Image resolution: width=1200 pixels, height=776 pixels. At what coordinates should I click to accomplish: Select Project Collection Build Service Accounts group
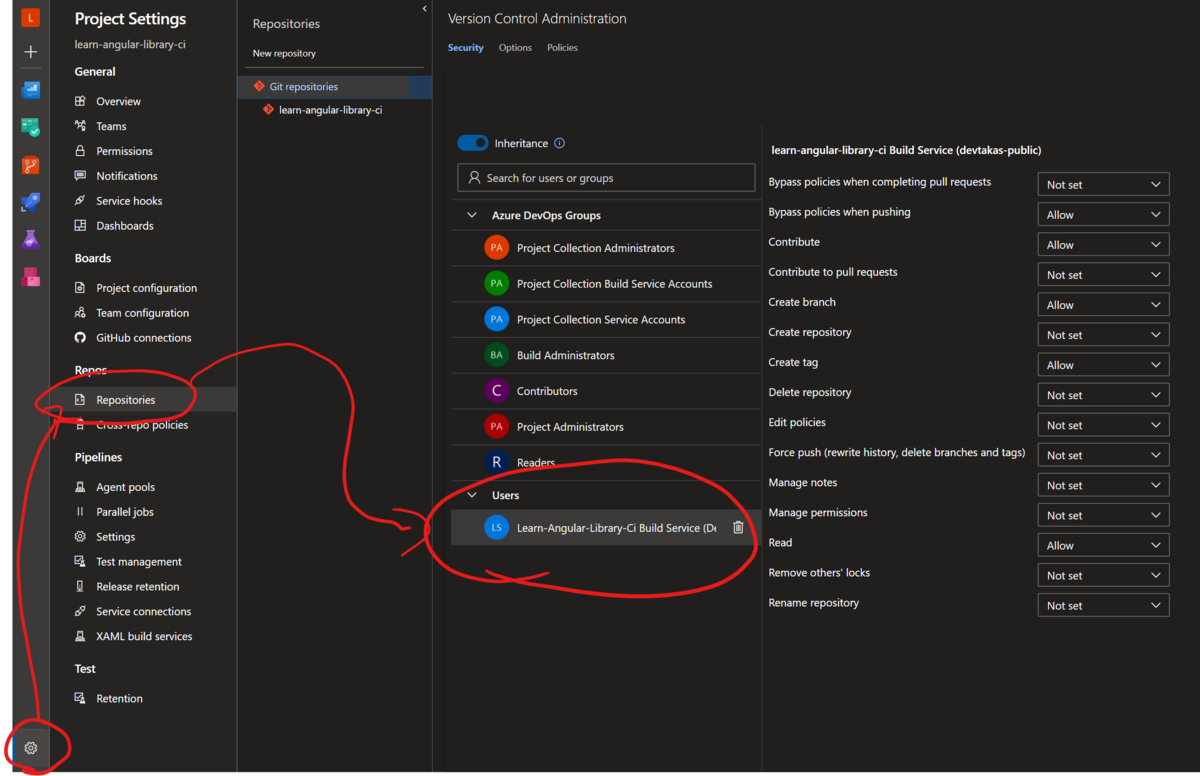pyautogui.click(x=614, y=284)
